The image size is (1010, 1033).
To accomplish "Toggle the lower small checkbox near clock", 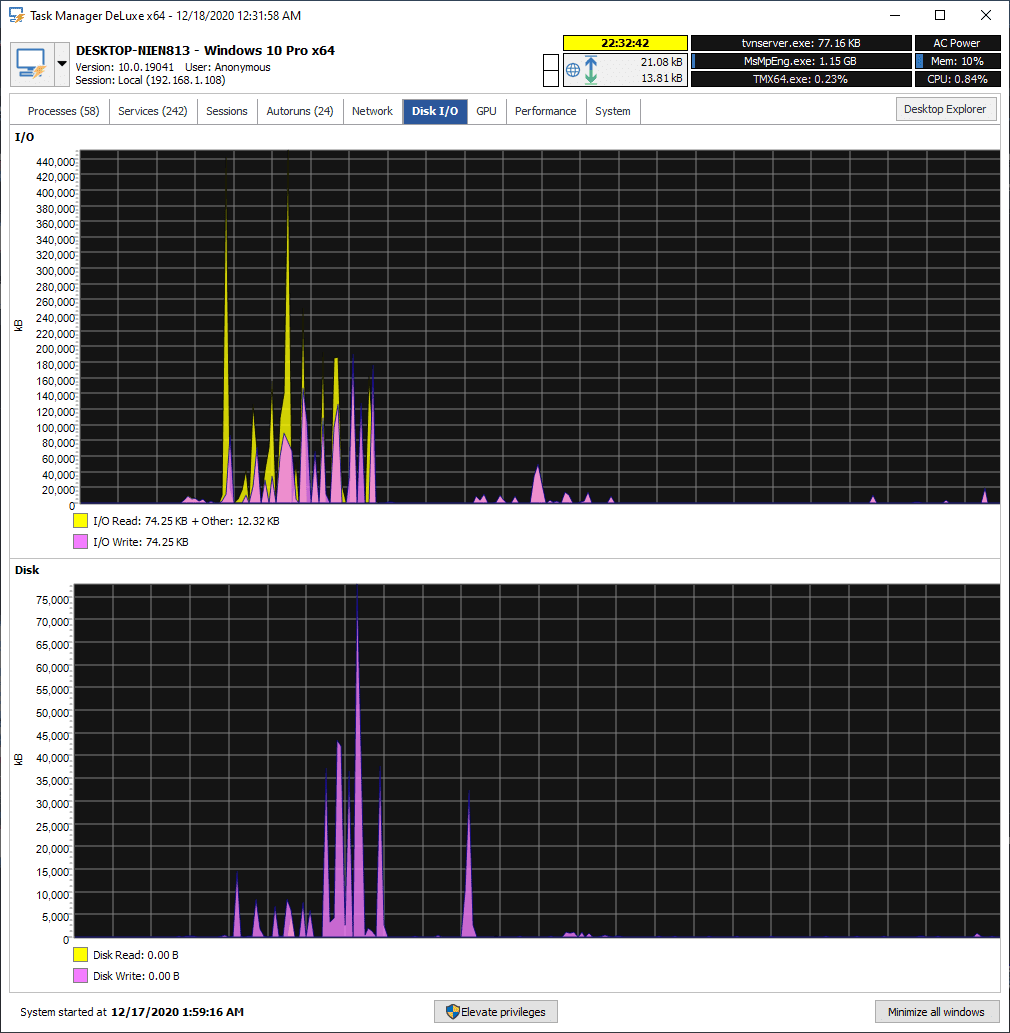I will (551, 78).
